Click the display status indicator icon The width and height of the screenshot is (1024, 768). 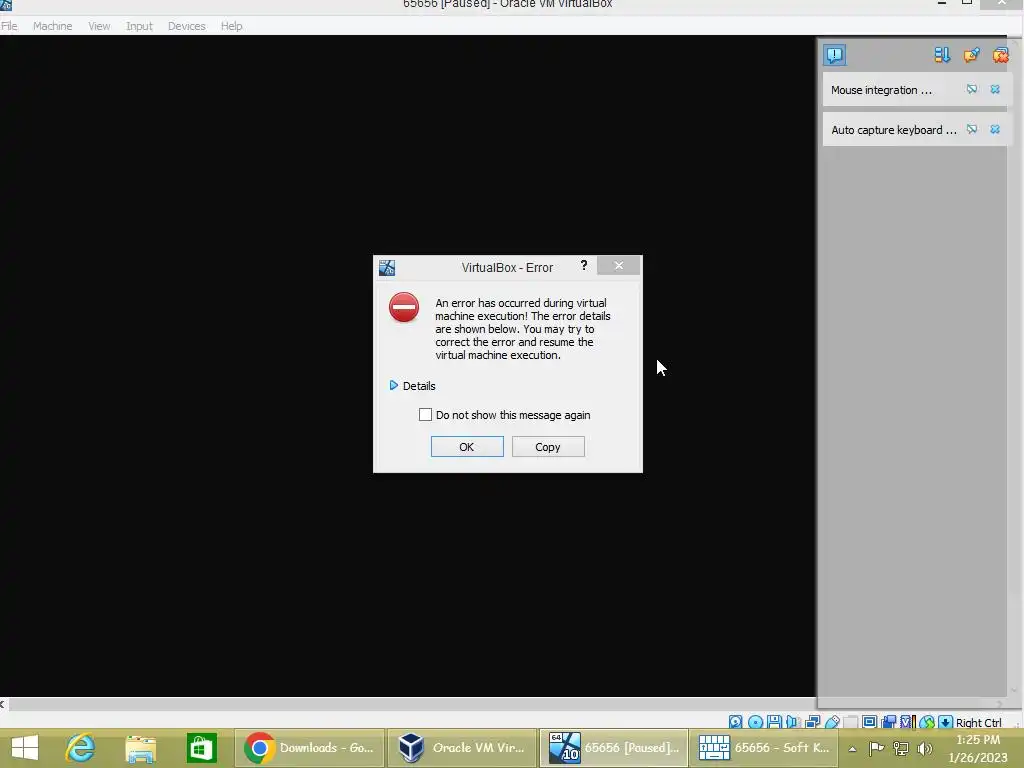coord(869,721)
